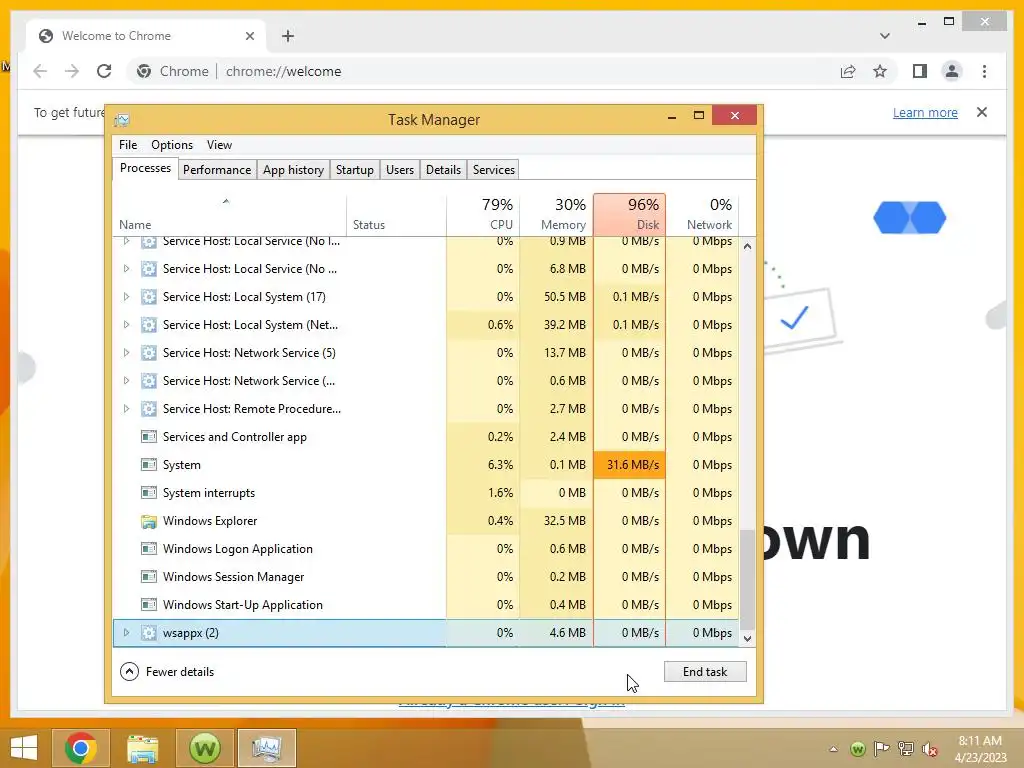1024x768 pixels.
Task: Click Chrome forward arrow
Action: [x=72, y=71]
